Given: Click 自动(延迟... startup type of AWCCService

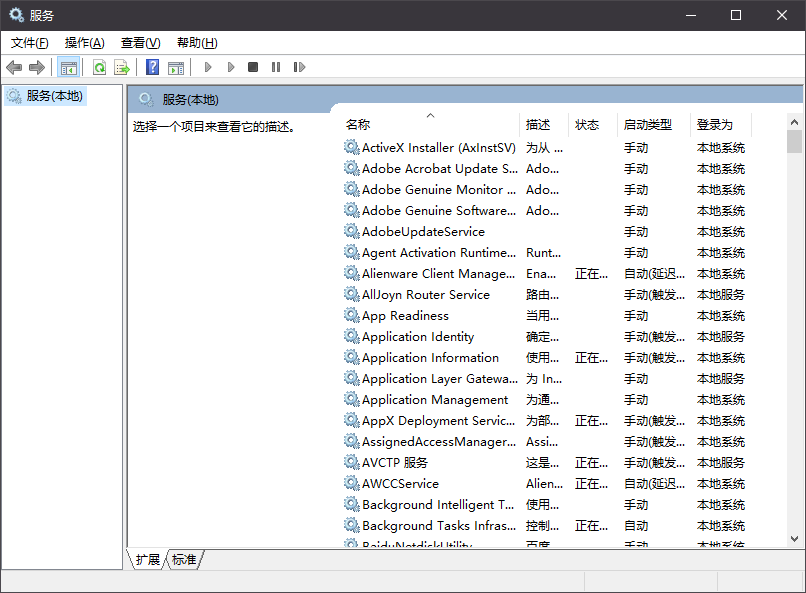Looking at the screenshot, I should pos(654,483).
